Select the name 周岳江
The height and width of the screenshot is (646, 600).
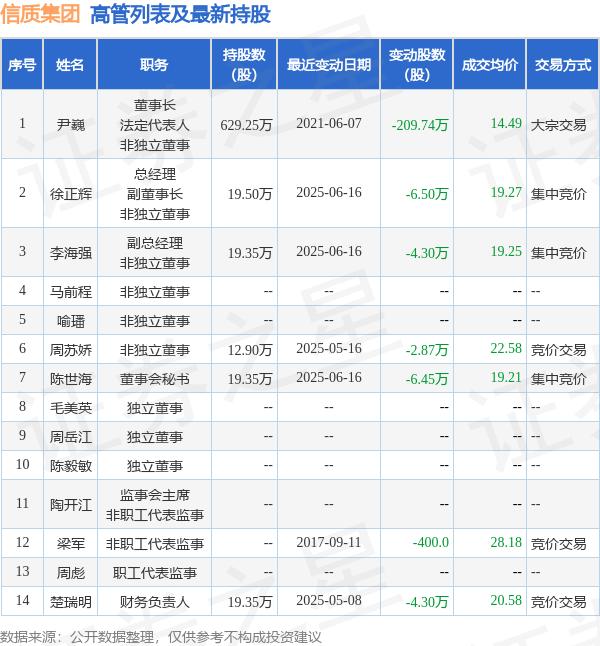(x=71, y=437)
